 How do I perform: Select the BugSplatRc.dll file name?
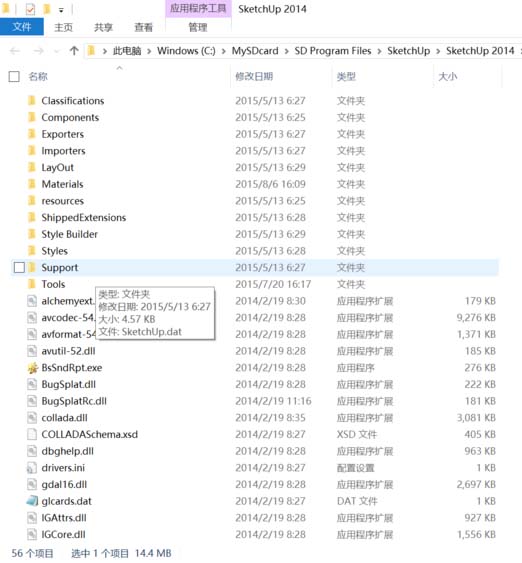point(74,401)
